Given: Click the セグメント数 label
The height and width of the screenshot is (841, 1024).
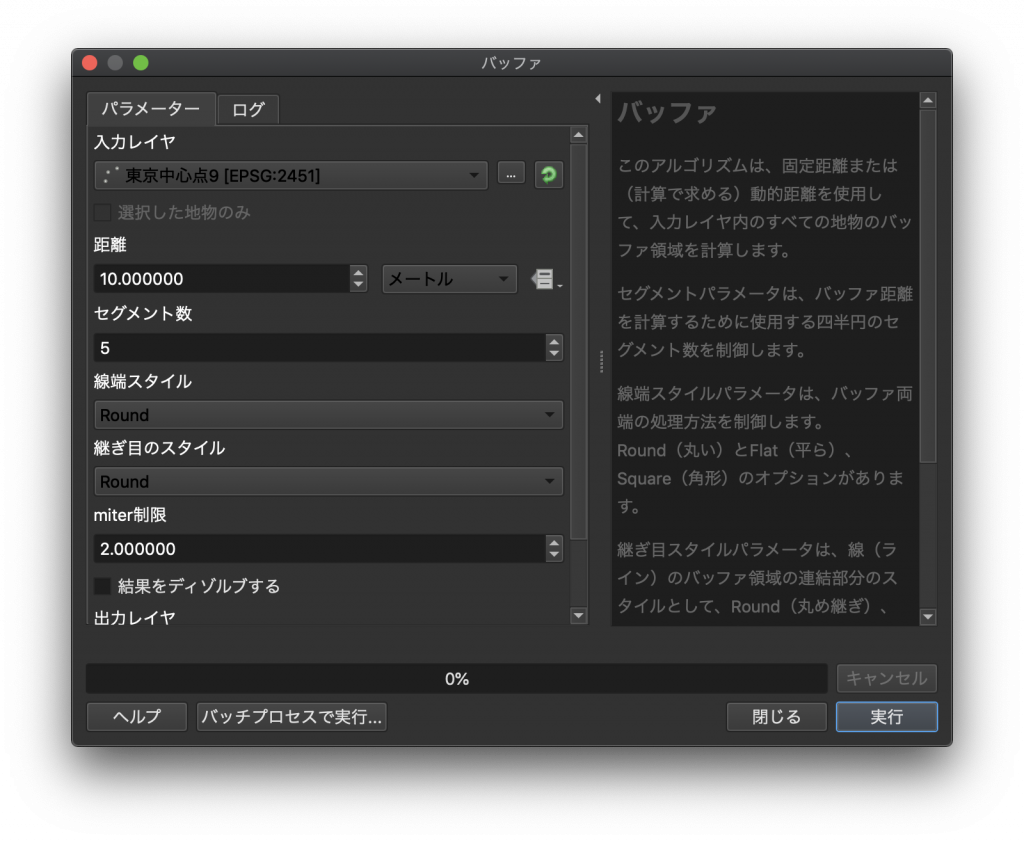Looking at the screenshot, I should click(x=143, y=313).
